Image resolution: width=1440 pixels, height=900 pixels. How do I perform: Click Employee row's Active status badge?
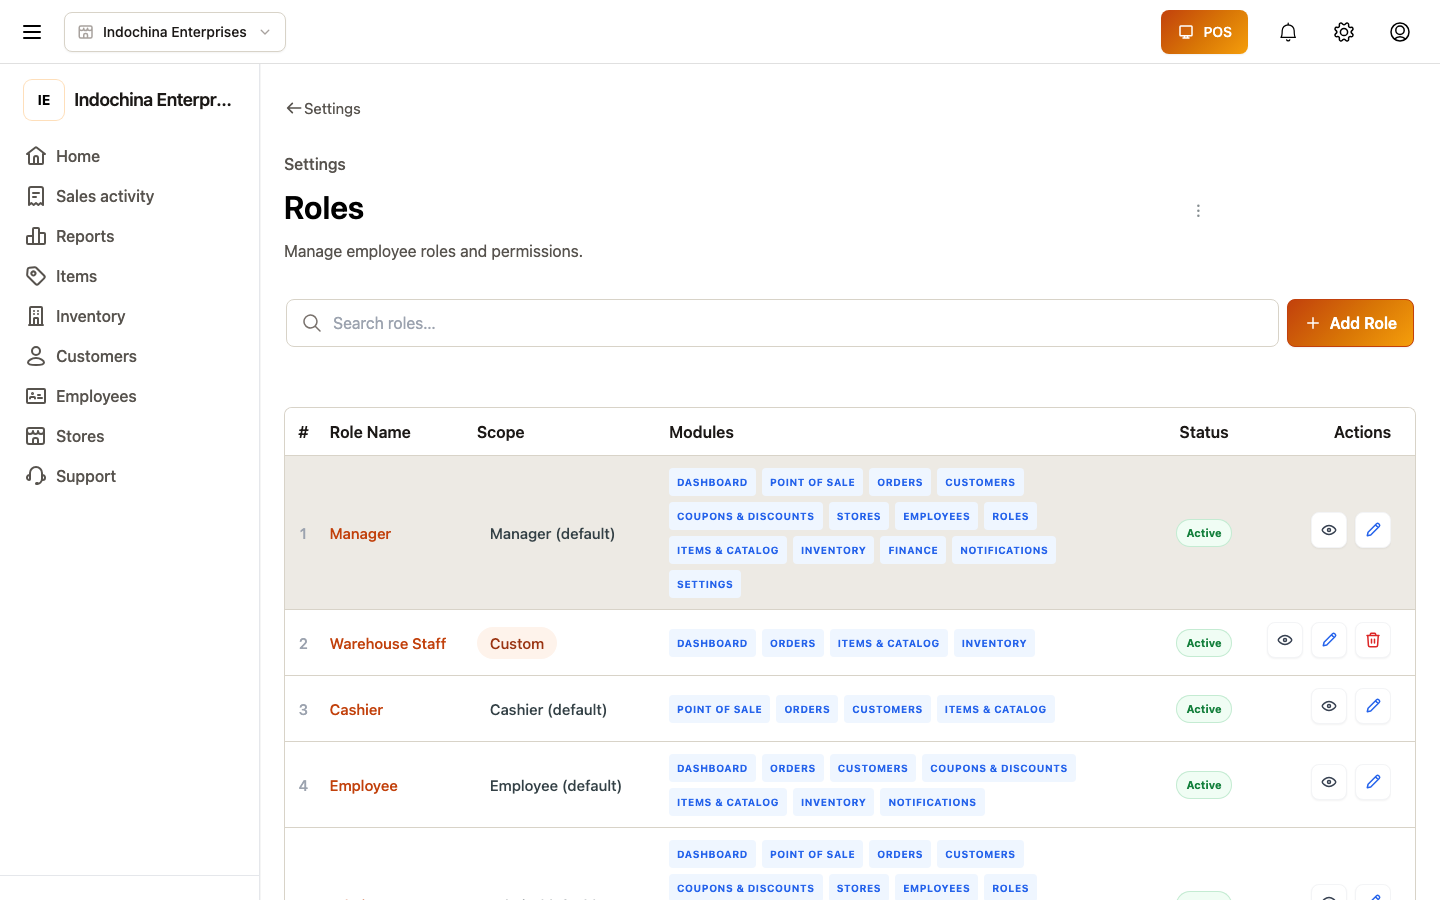pyautogui.click(x=1204, y=785)
